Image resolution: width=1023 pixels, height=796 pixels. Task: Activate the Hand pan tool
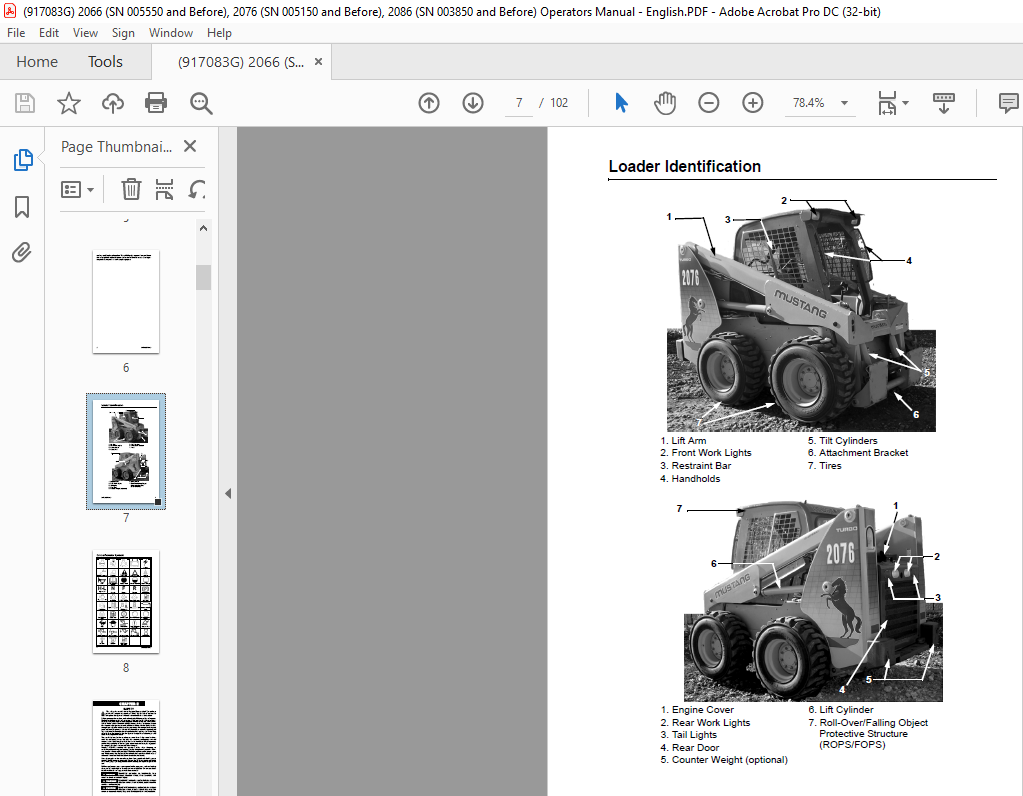665,103
